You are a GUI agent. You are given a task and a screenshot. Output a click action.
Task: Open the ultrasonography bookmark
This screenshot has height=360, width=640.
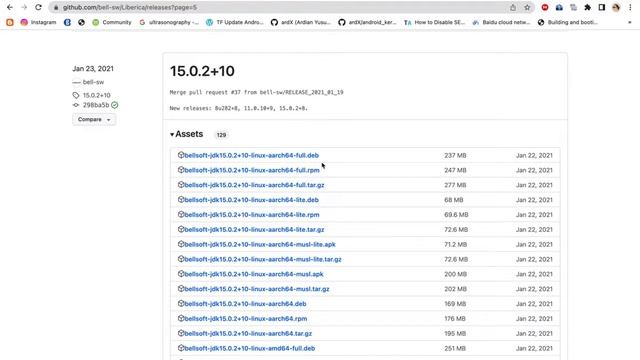pyautogui.click(x=169, y=22)
